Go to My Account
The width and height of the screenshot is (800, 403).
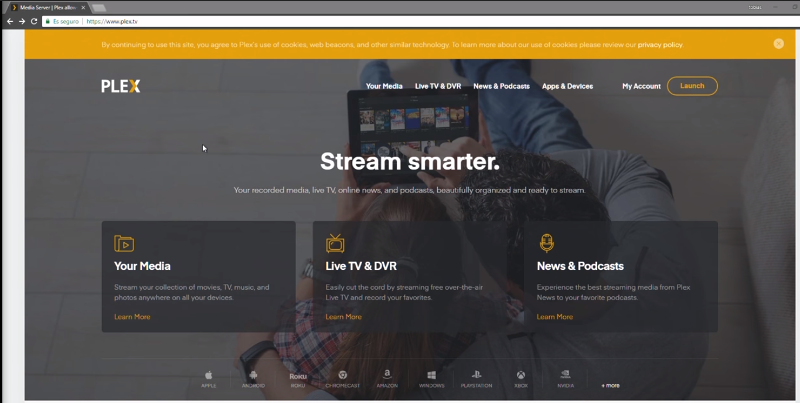[x=641, y=86]
